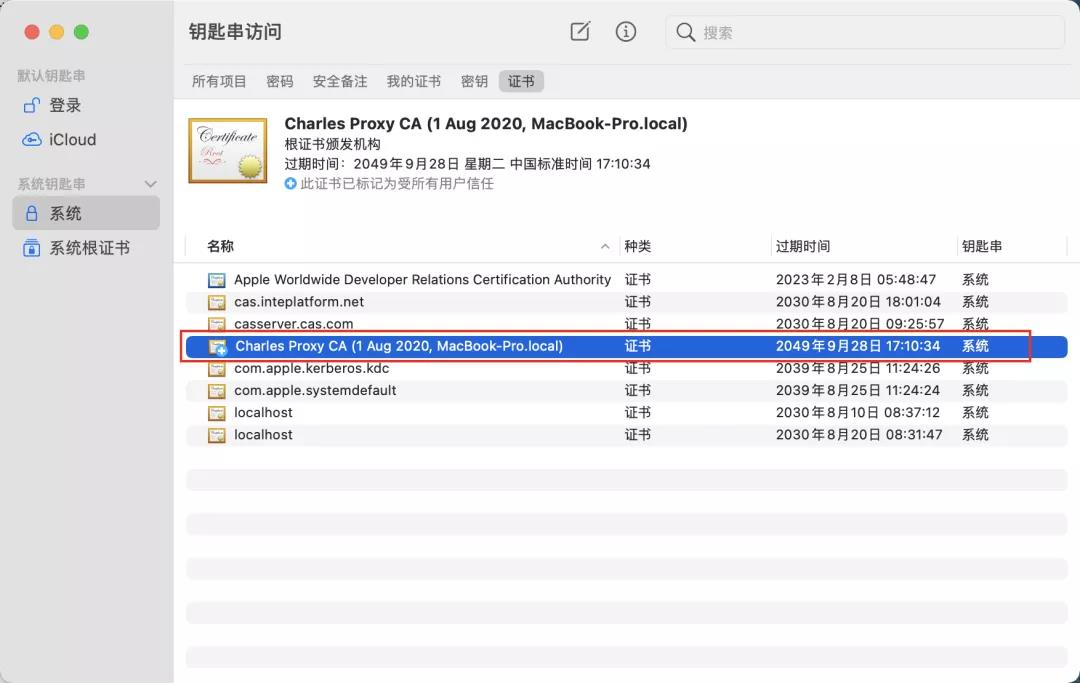Open the 安全备注 tab

click(340, 81)
